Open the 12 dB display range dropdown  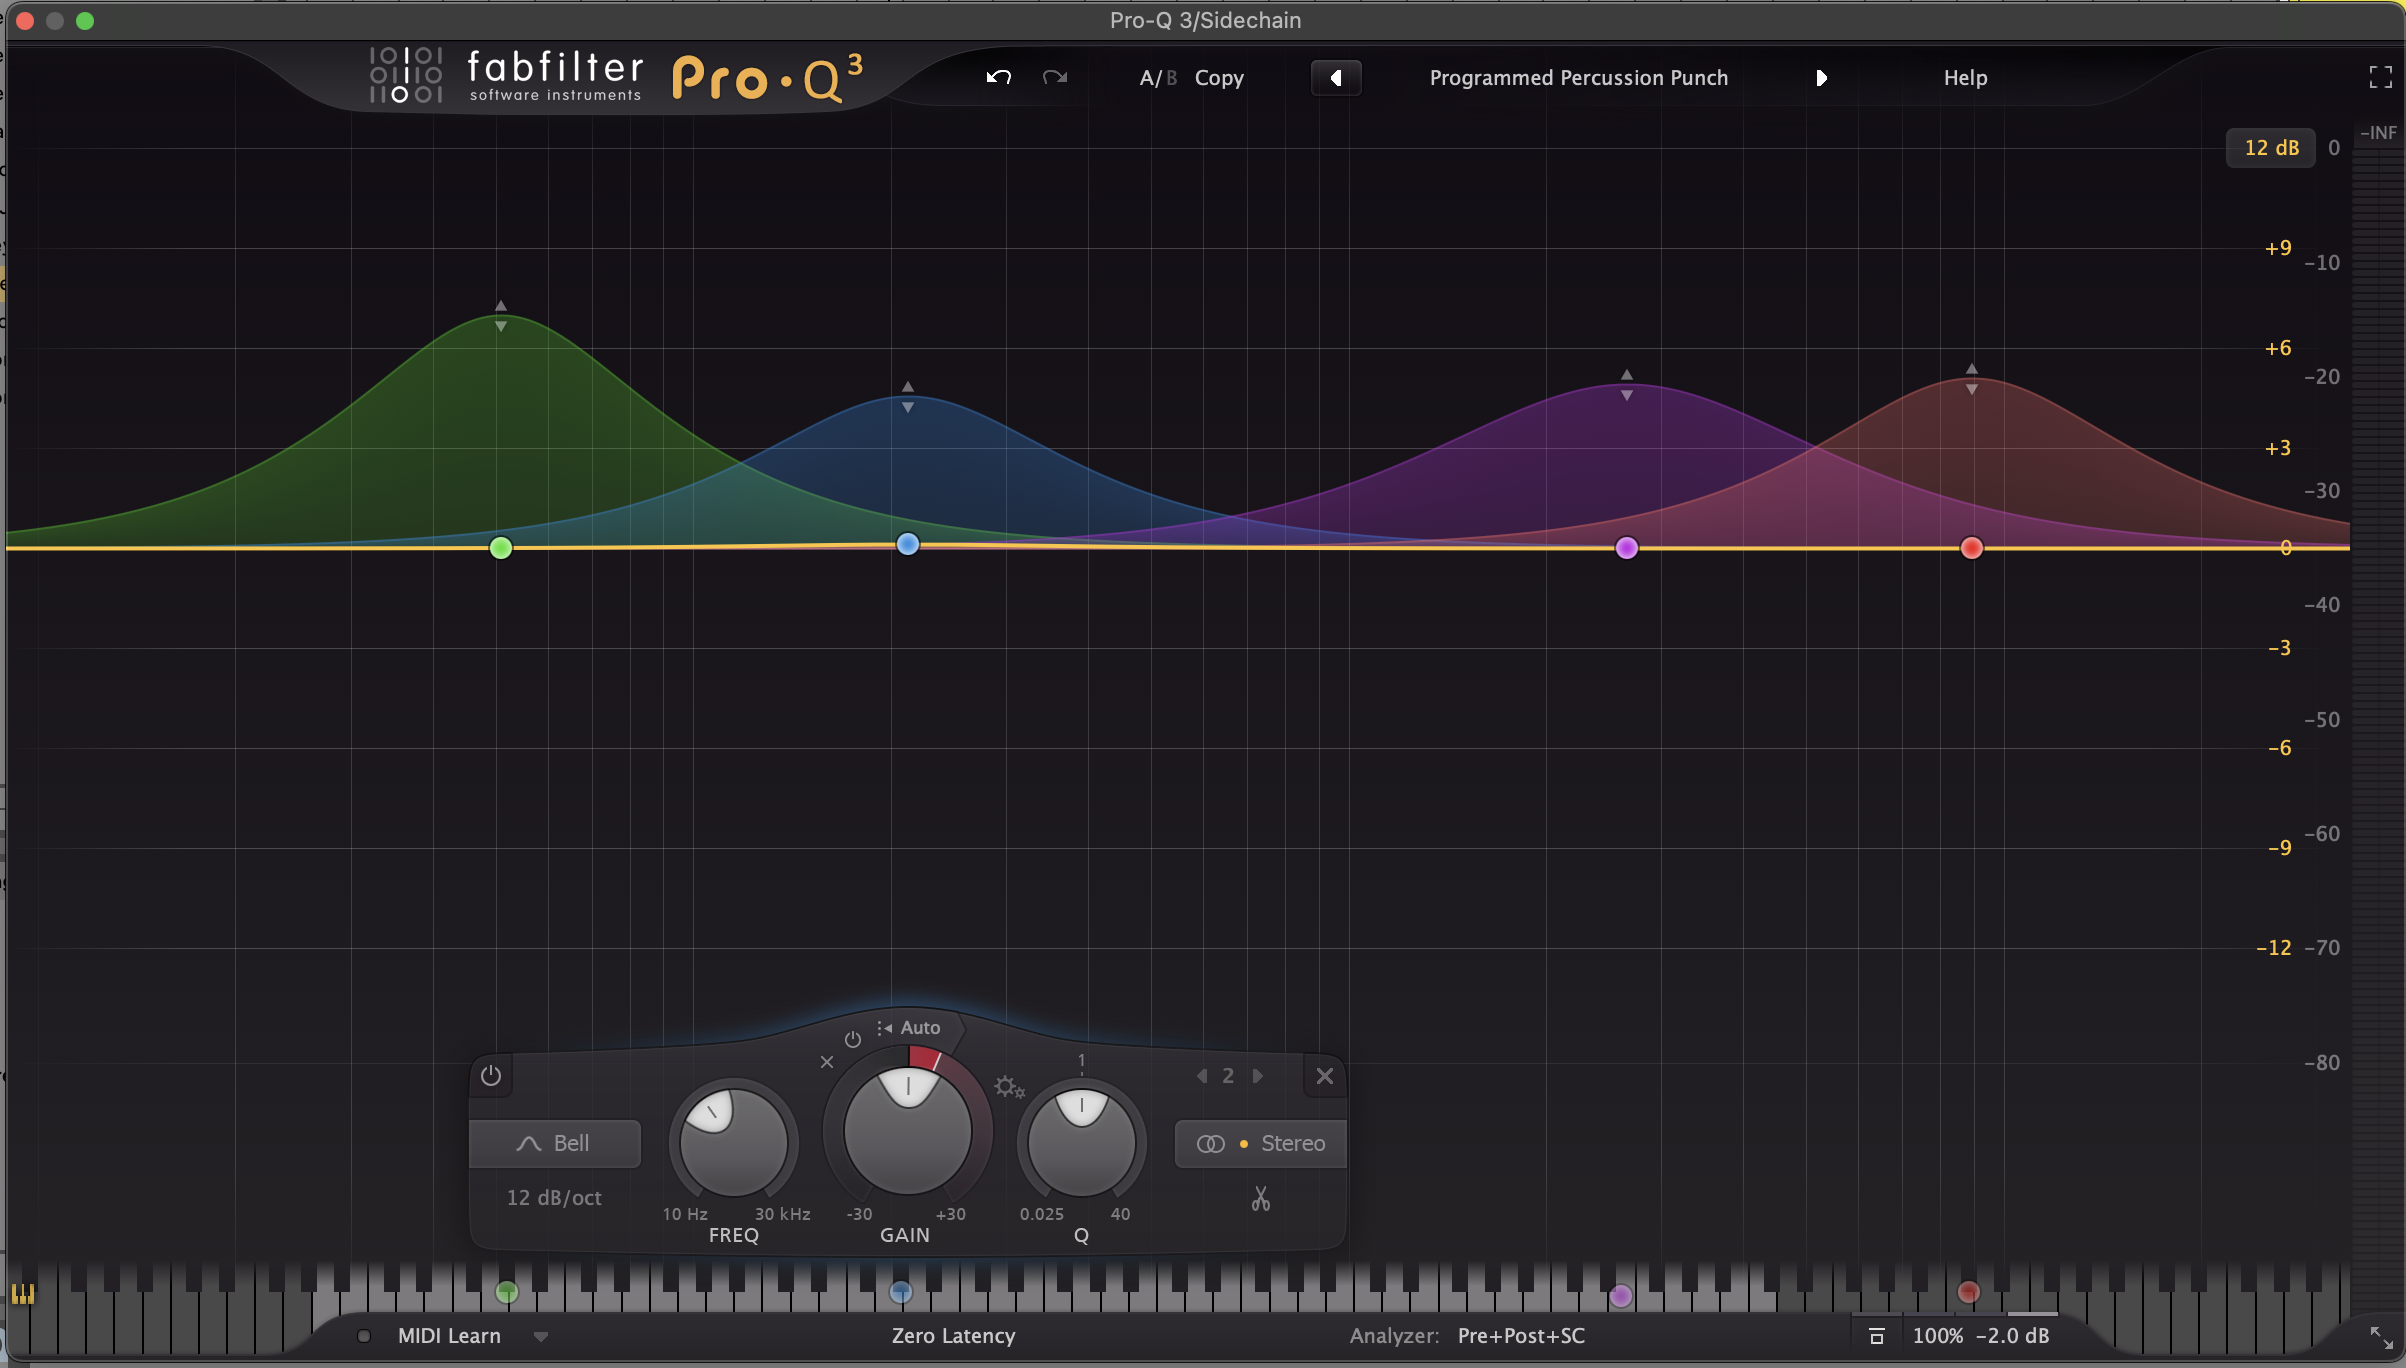[x=2271, y=148]
